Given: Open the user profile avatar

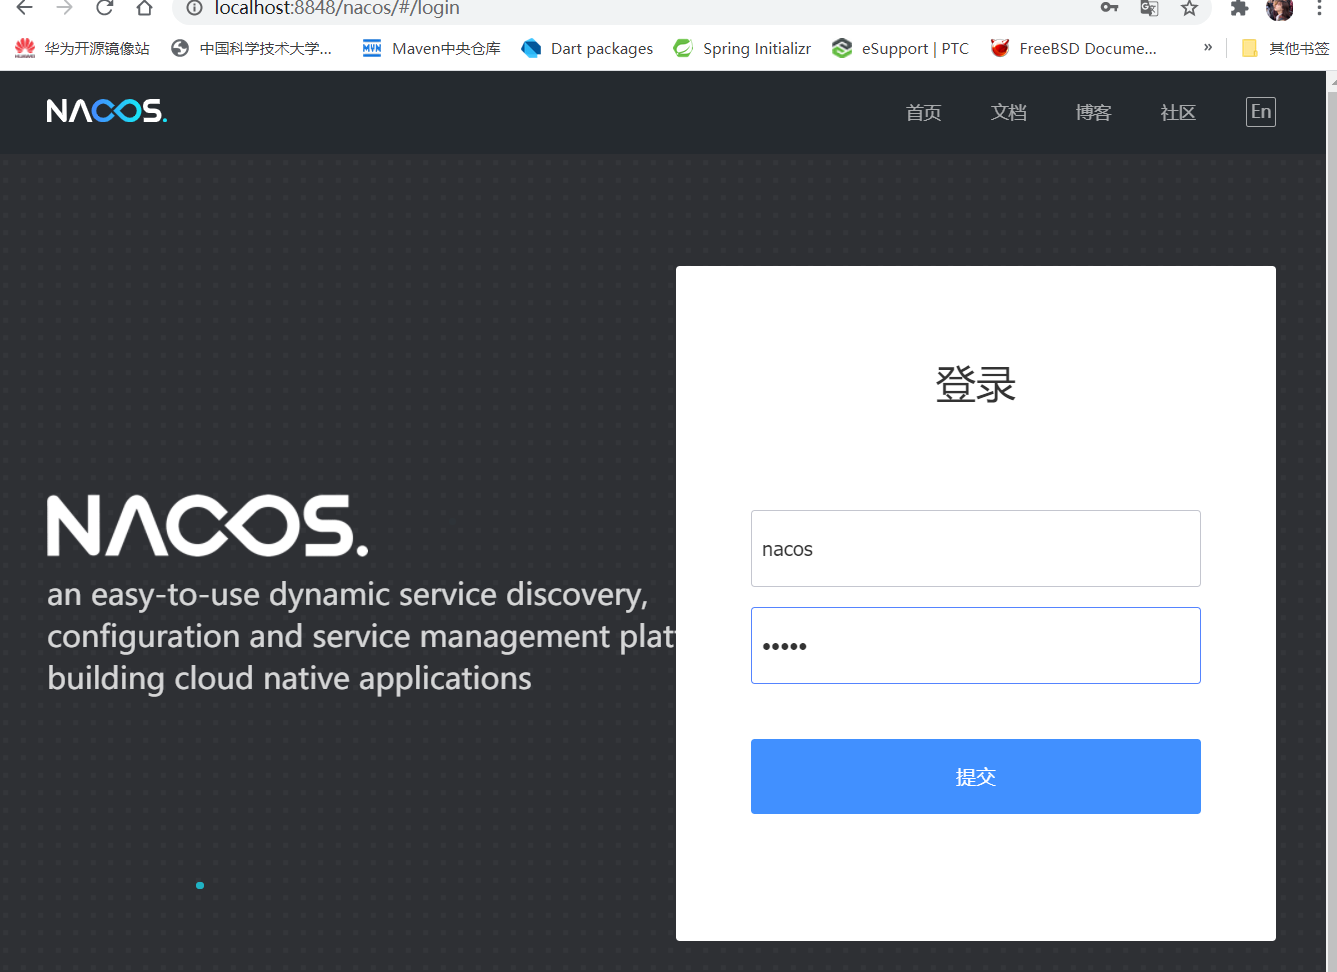Looking at the screenshot, I should (x=1279, y=9).
